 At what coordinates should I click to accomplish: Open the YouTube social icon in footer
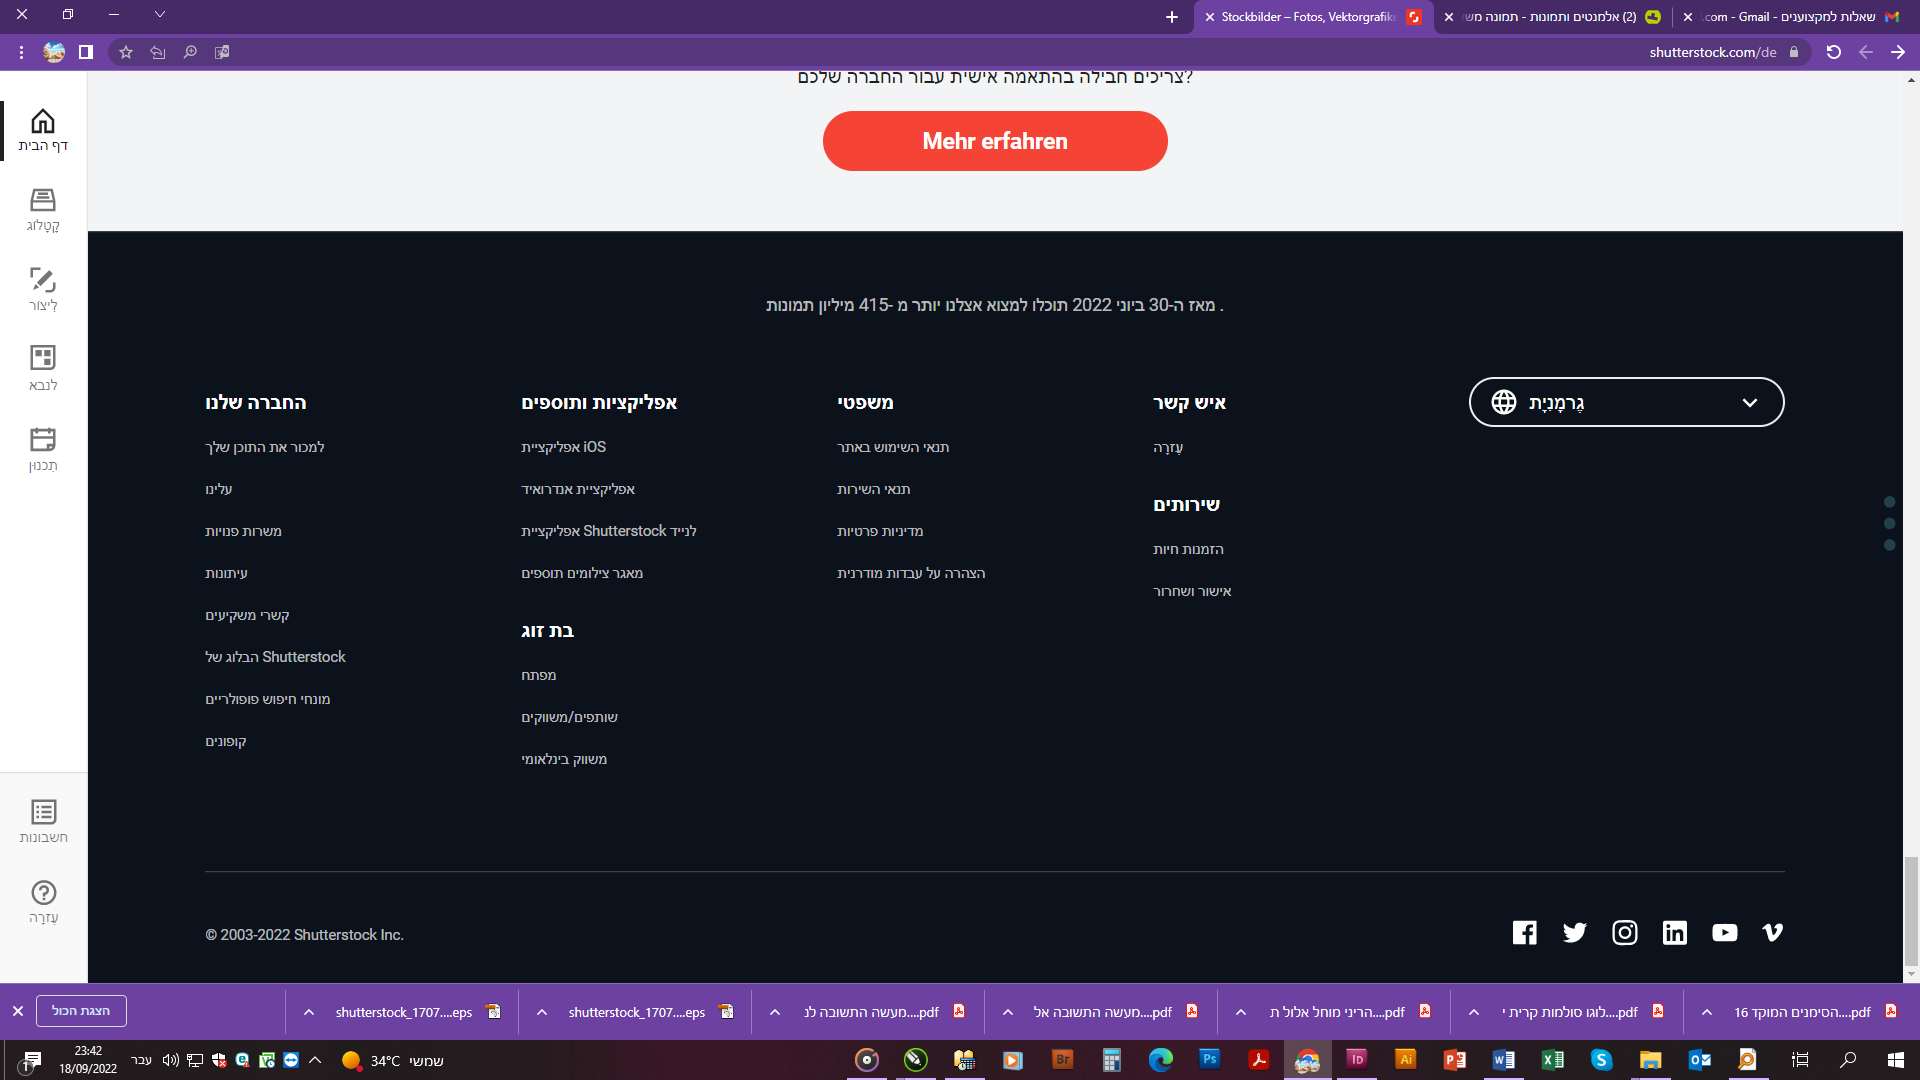[x=1724, y=933]
